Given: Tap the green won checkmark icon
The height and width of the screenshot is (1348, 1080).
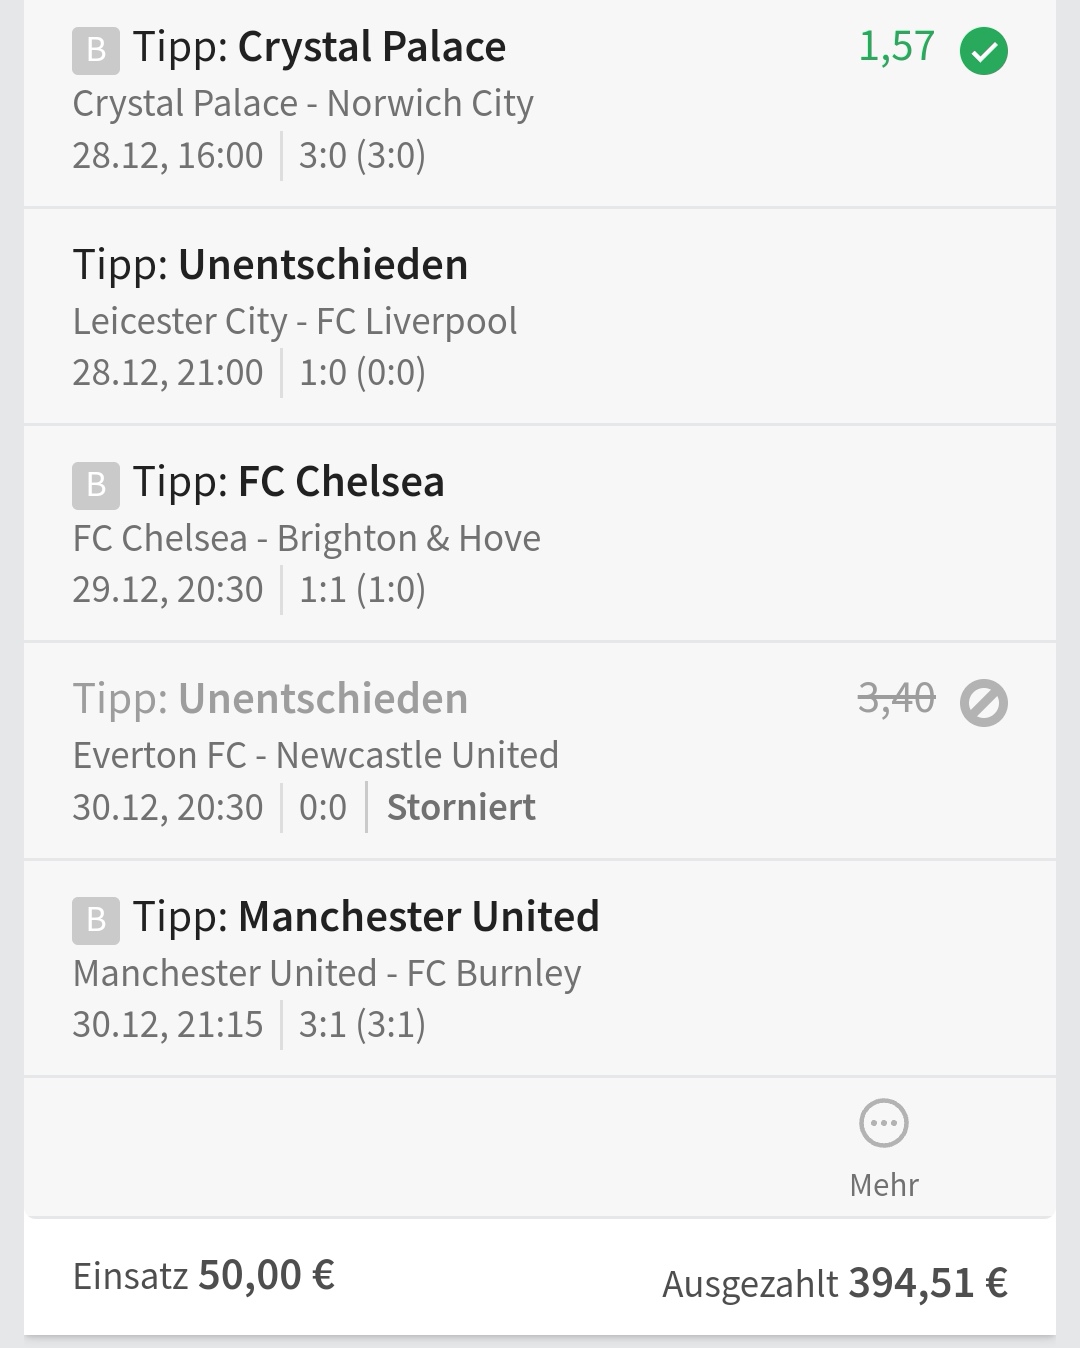Looking at the screenshot, I should coord(983,51).
